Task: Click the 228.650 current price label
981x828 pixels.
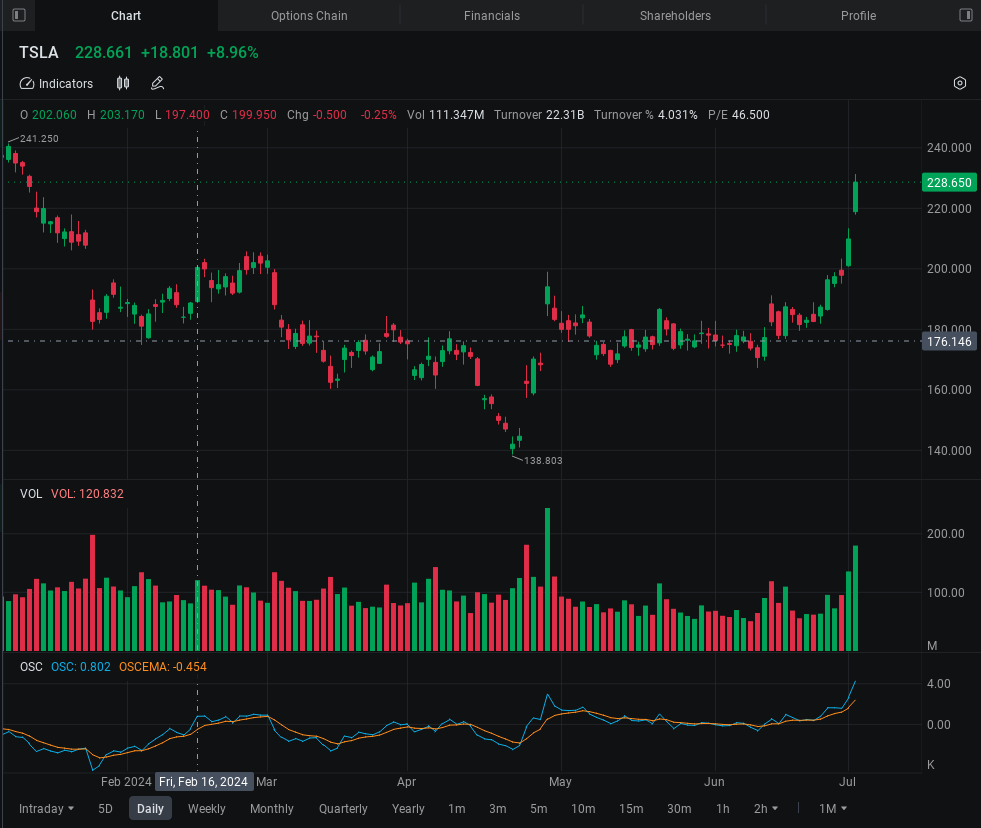Action: [x=949, y=183]
